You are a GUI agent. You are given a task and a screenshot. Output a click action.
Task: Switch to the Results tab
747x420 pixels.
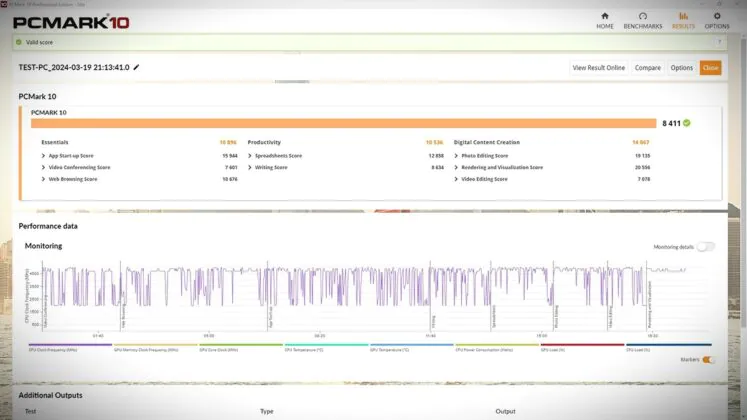point(683,21)
